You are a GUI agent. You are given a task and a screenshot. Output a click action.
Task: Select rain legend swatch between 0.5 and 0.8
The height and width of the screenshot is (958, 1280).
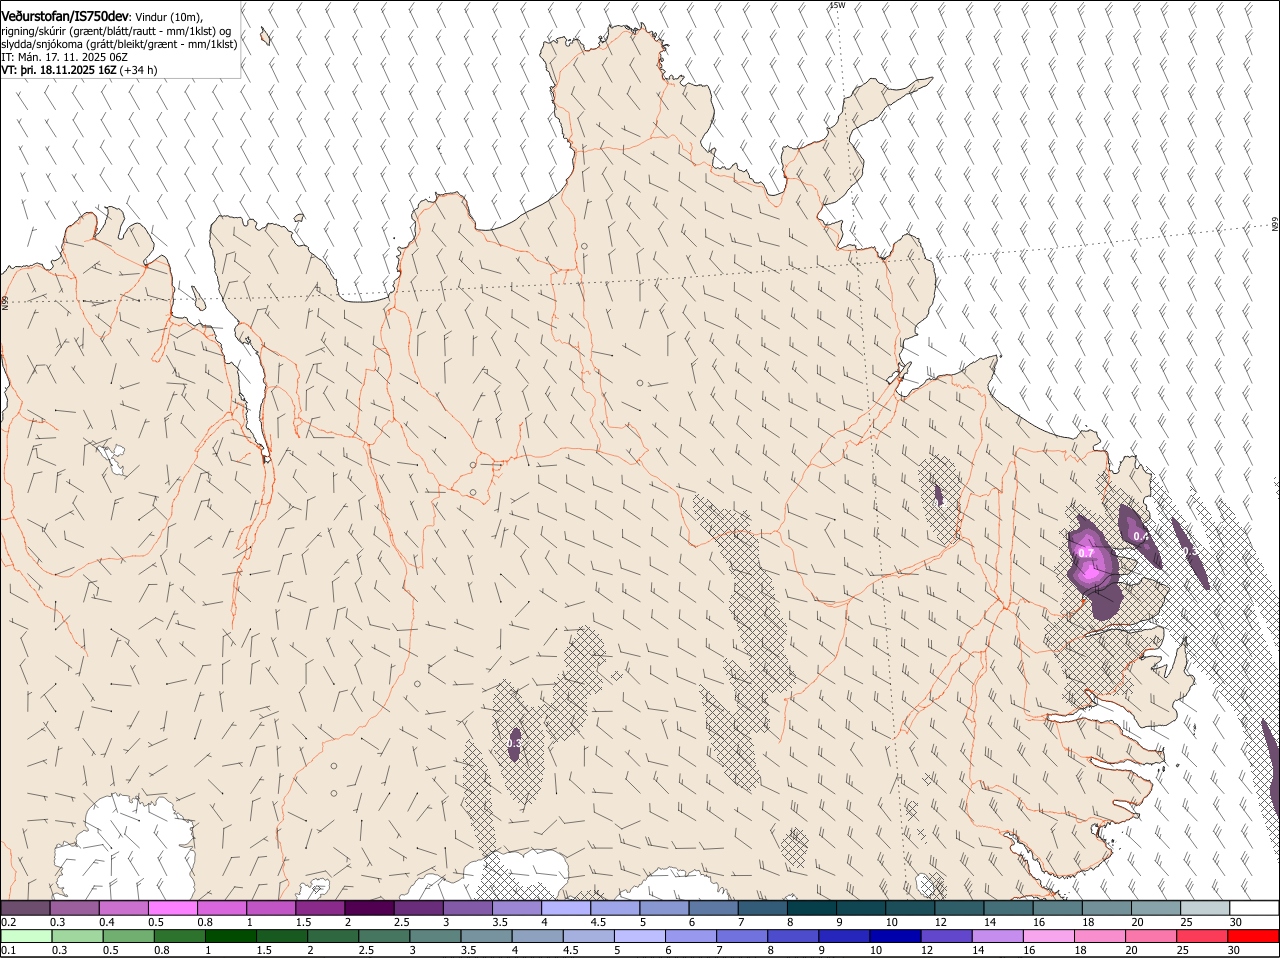point(128,936)
